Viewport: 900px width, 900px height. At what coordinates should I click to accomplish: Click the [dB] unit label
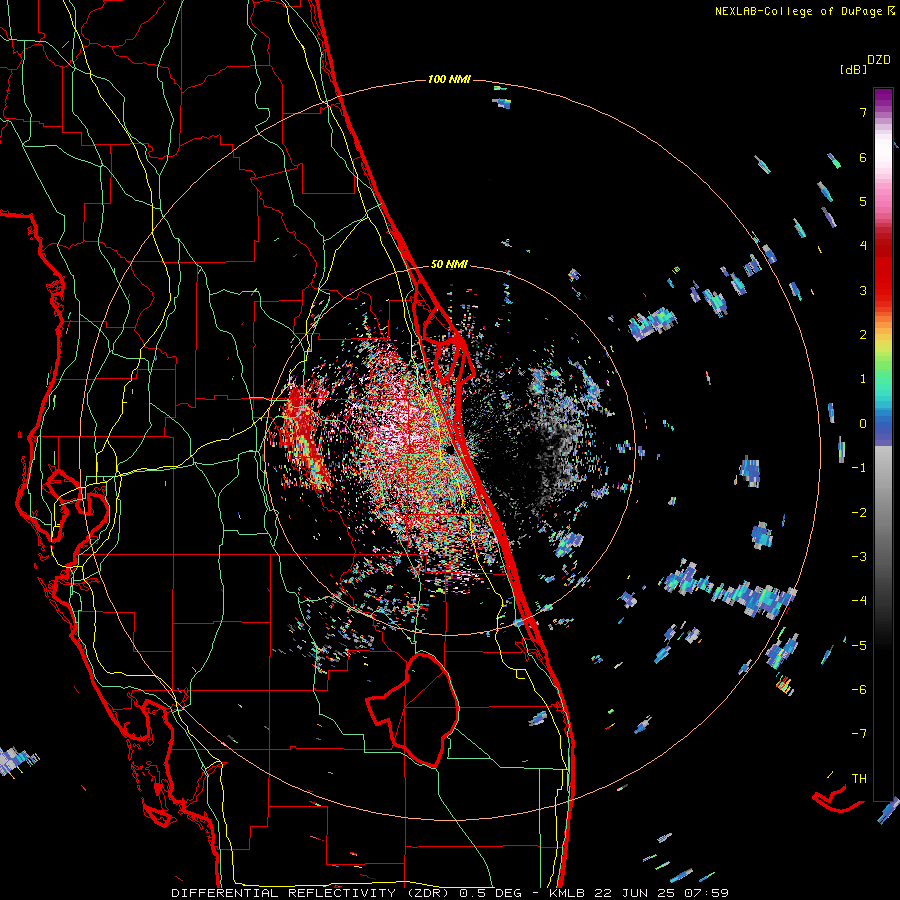pos(853,70)
